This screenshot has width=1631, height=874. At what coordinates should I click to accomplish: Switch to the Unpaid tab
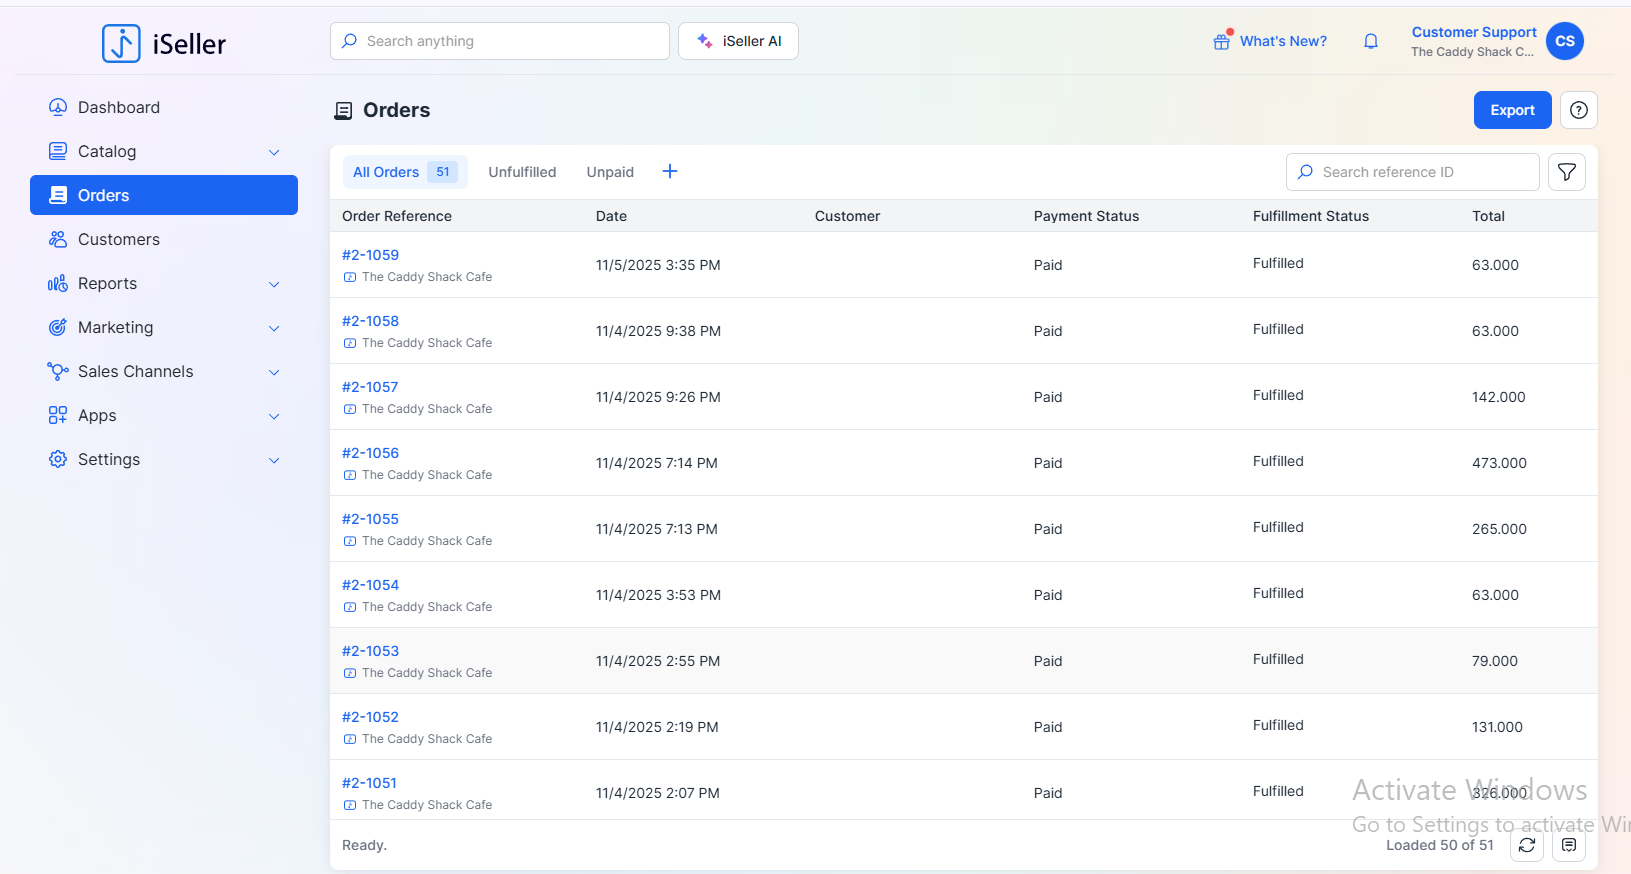[x=610, y=172]
